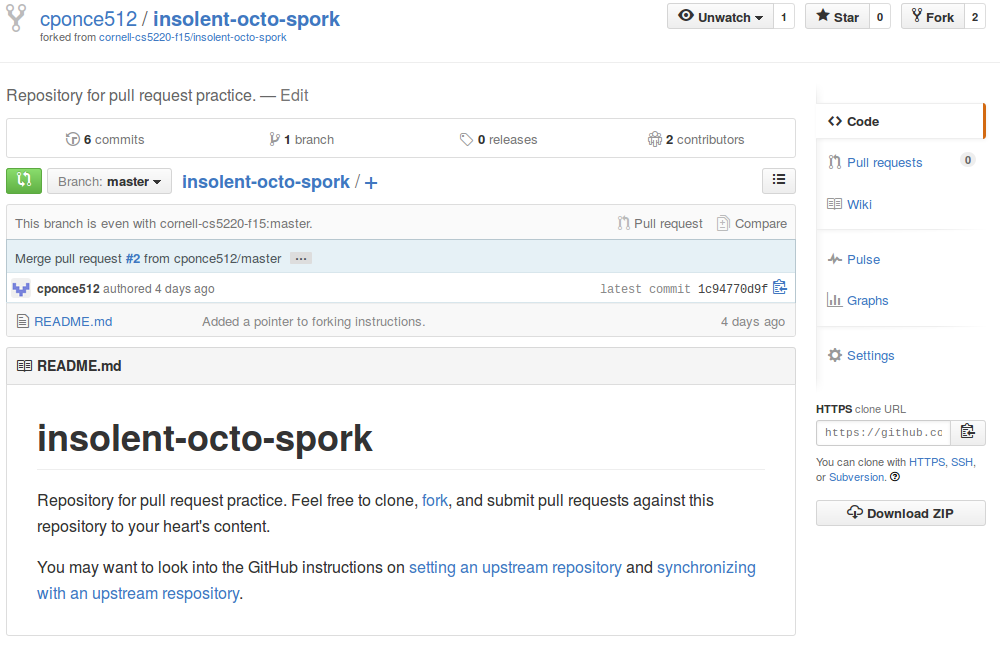The image size is (1000, 648).
Task: Click the HTTPS clone URL field
Action: point(883,432)
